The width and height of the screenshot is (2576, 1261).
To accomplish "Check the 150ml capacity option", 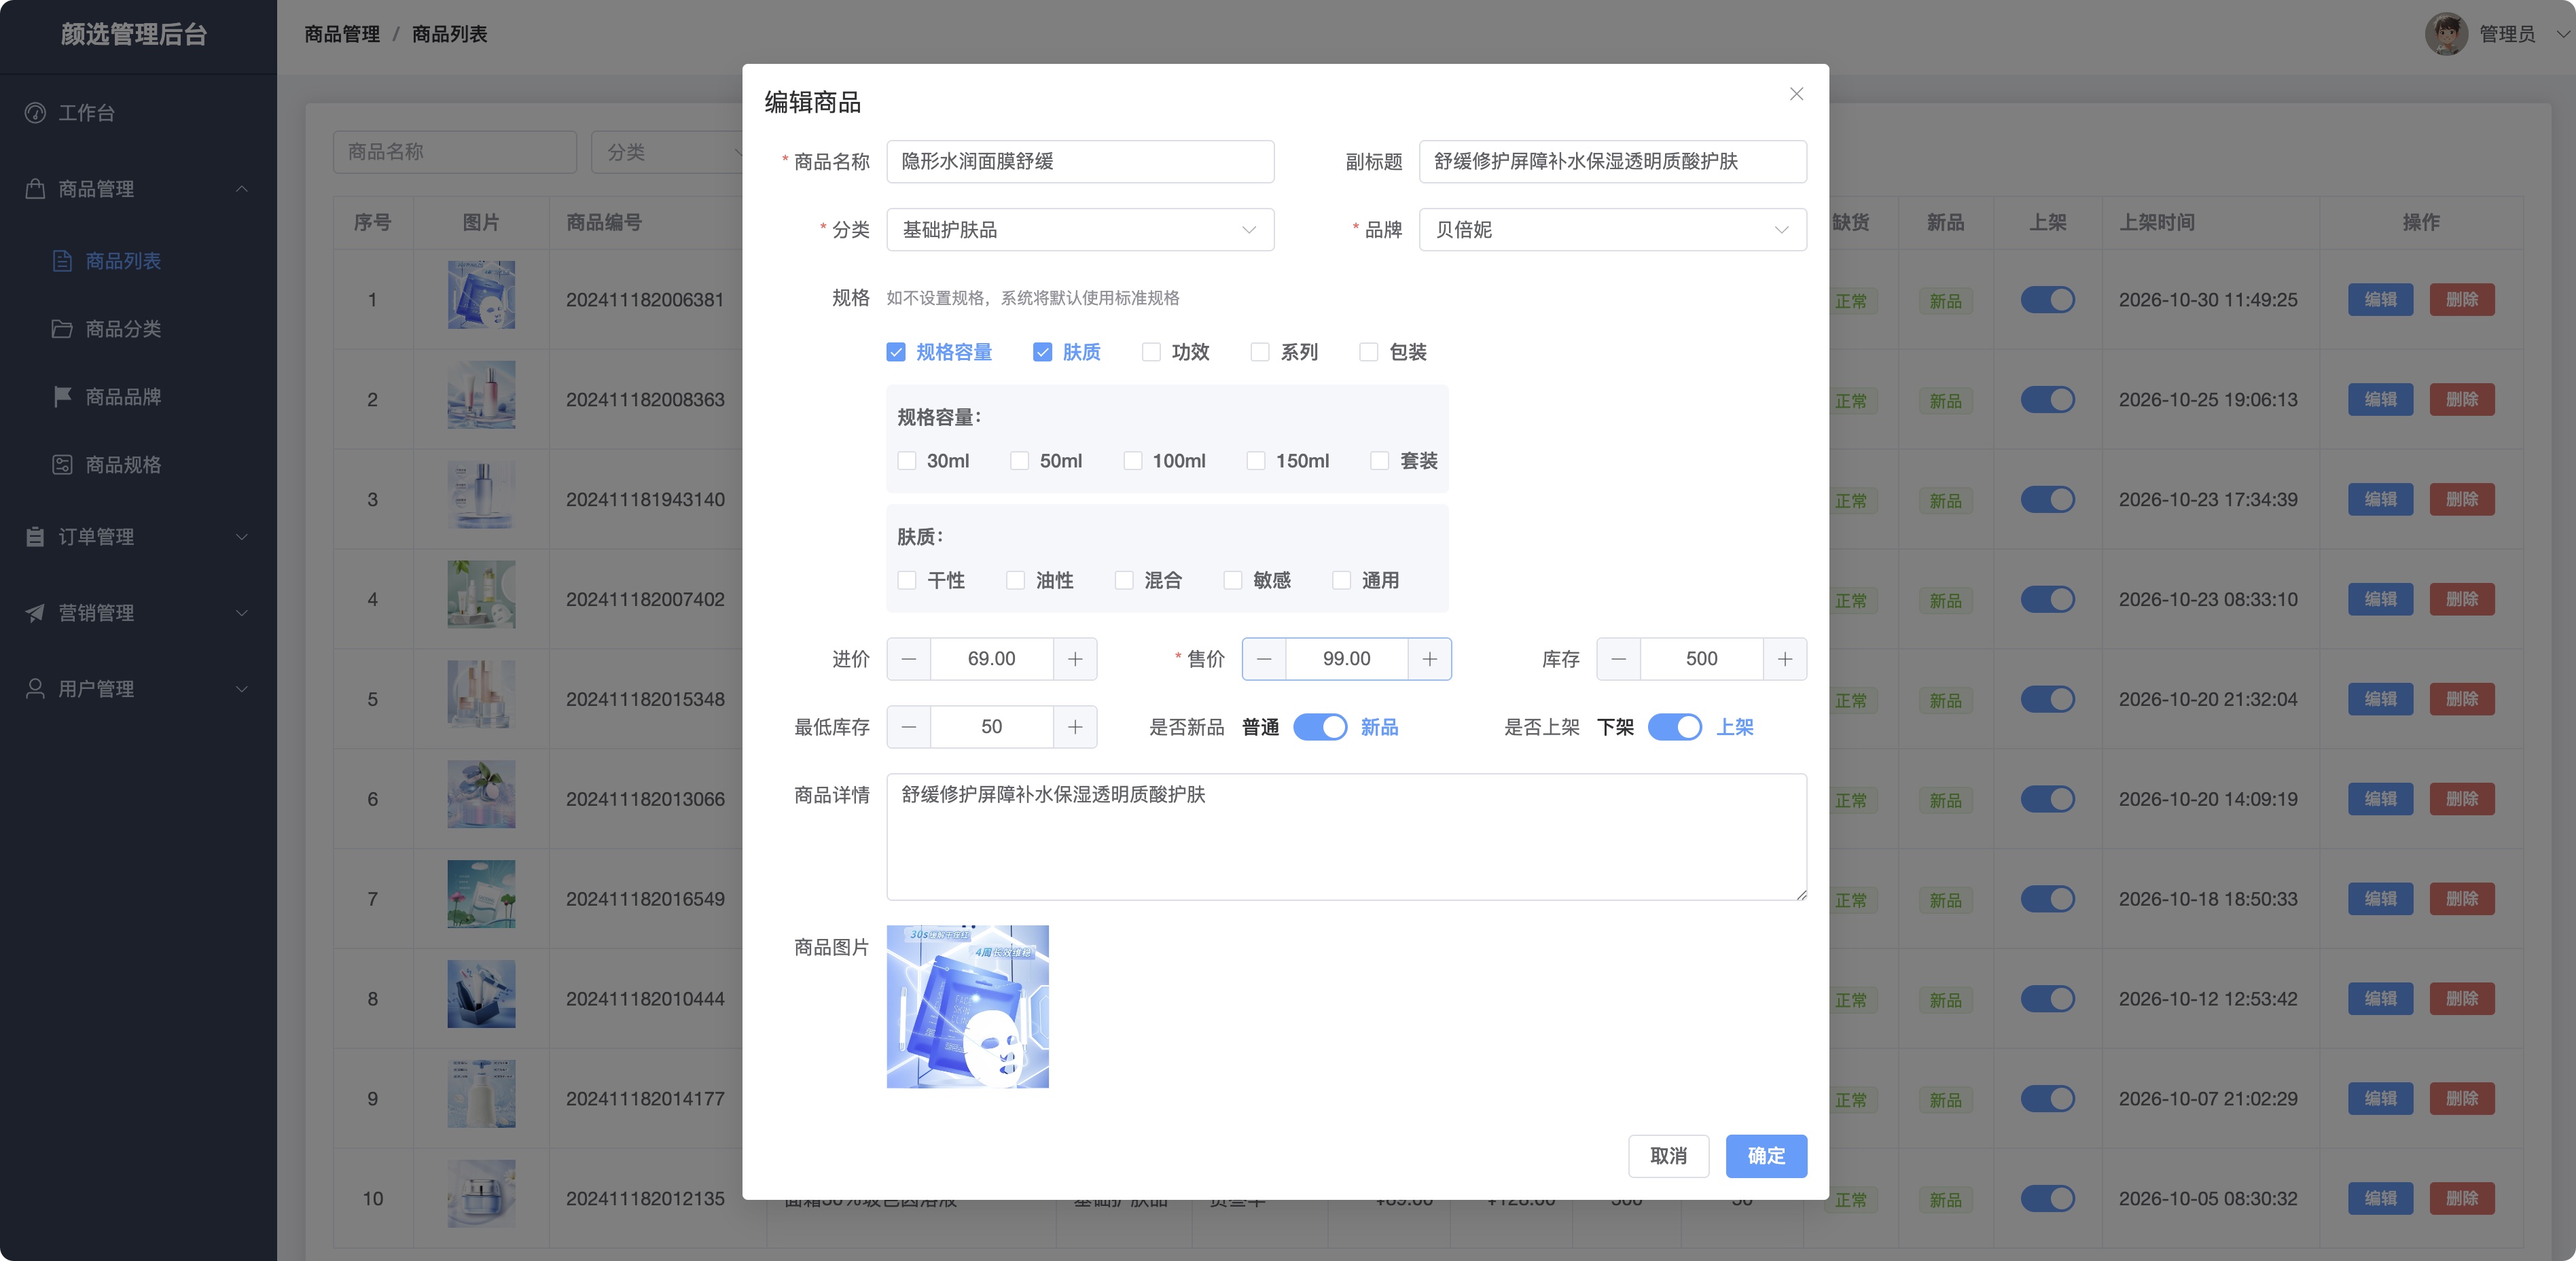I will pyautogui.click(x=1256, y=461).
